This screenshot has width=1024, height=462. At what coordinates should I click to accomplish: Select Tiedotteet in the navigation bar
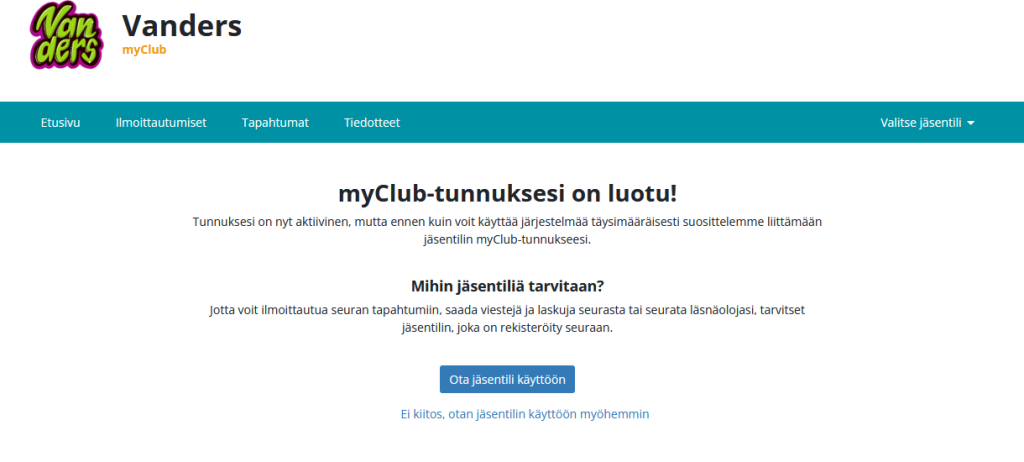click(x=372, y=123)
